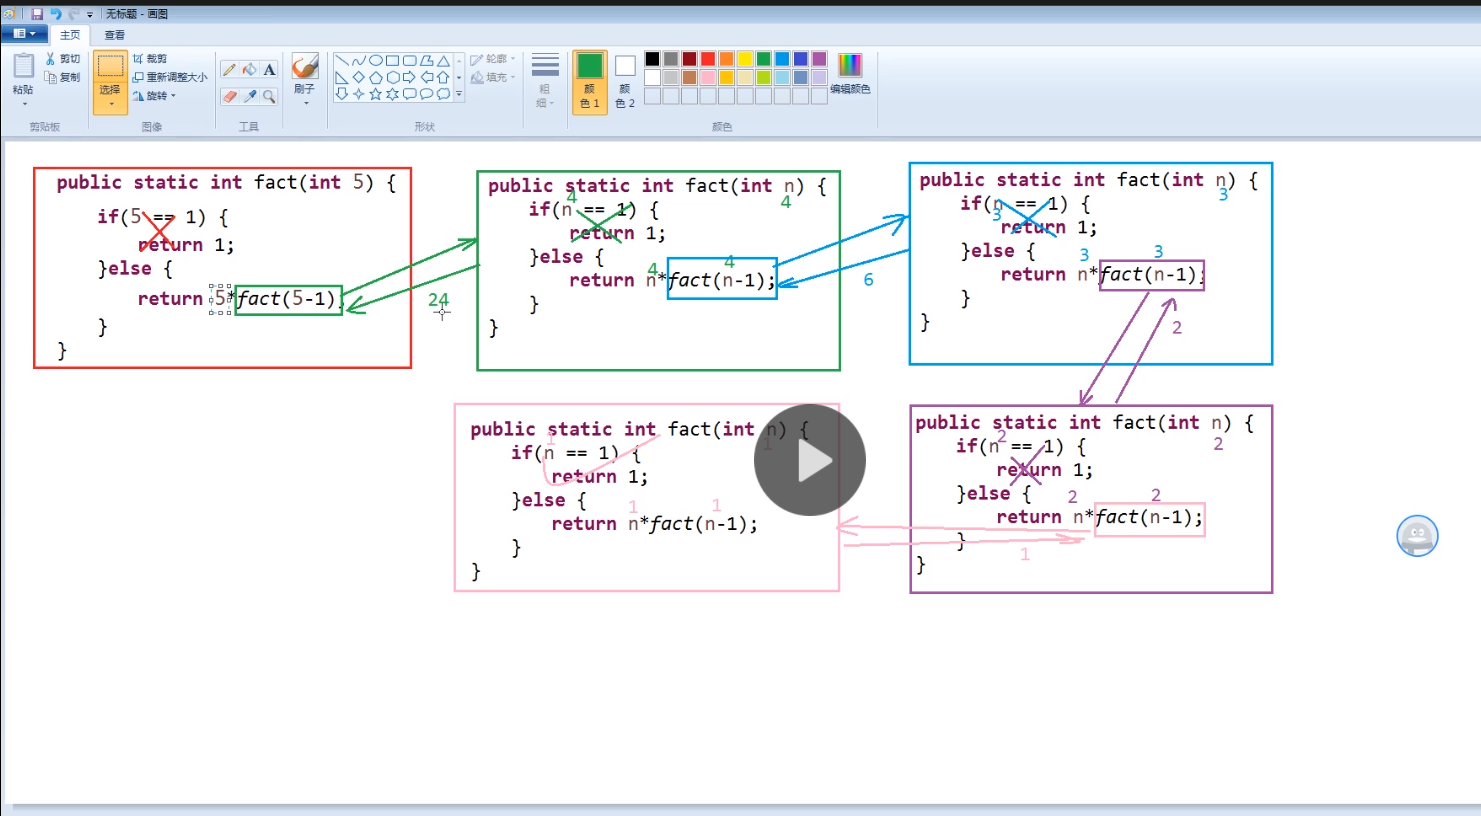The width and height of the screenshot is (1481, 816).
Task: Select the Magnifier tool
Action: tap(269, 96)
